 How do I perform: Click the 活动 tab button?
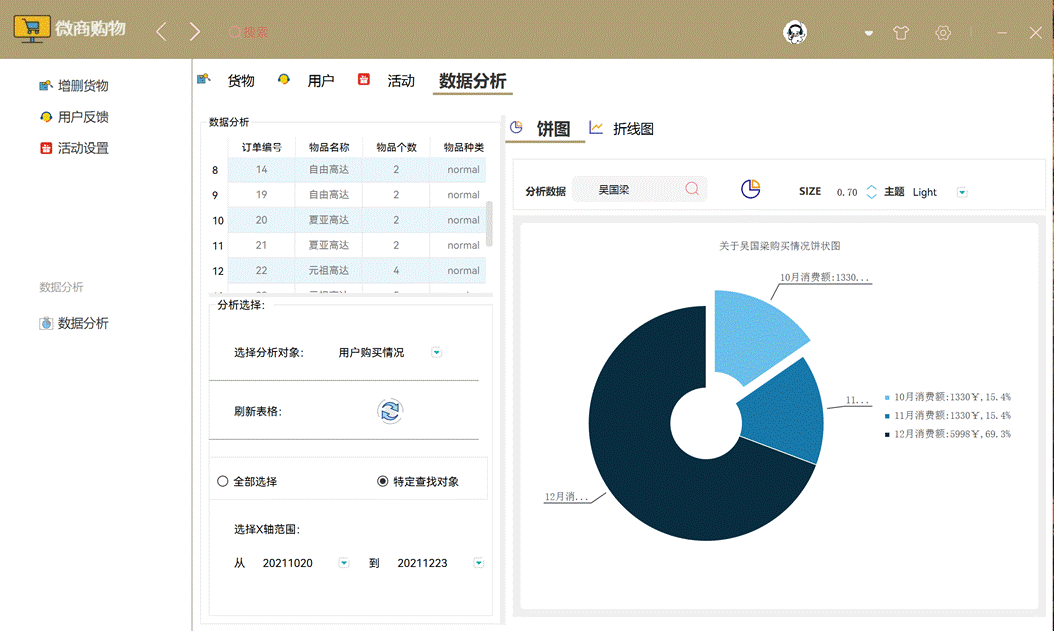(x=401, y=81)
